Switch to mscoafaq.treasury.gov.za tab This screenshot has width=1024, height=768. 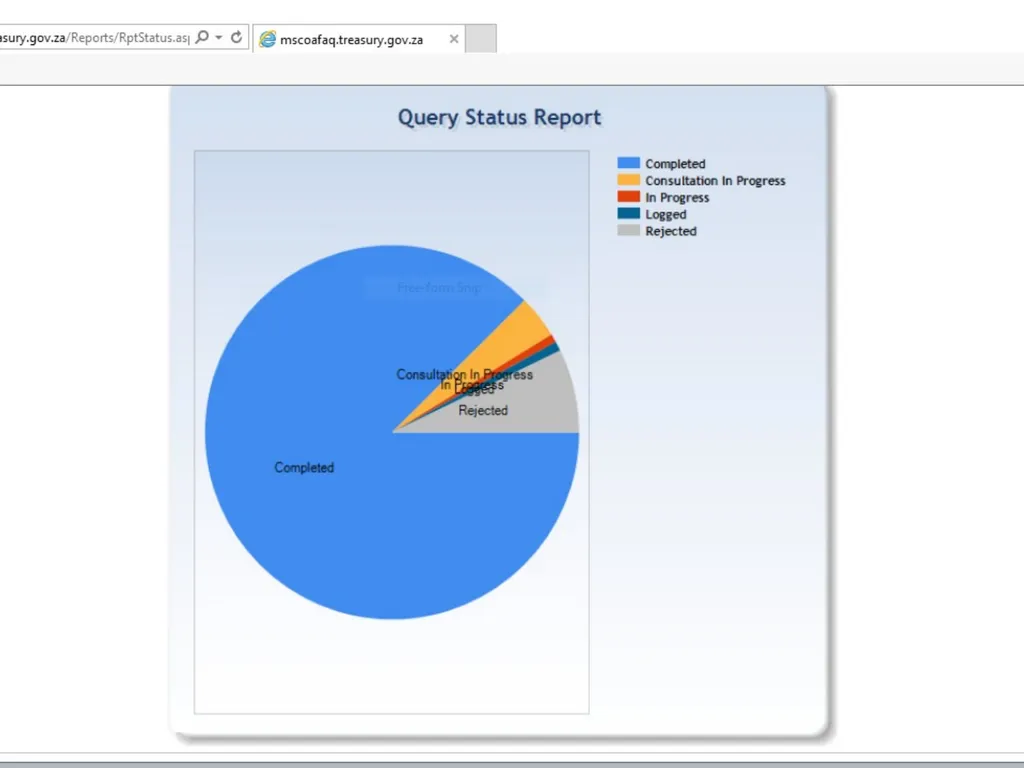click(x=359, y=39)
